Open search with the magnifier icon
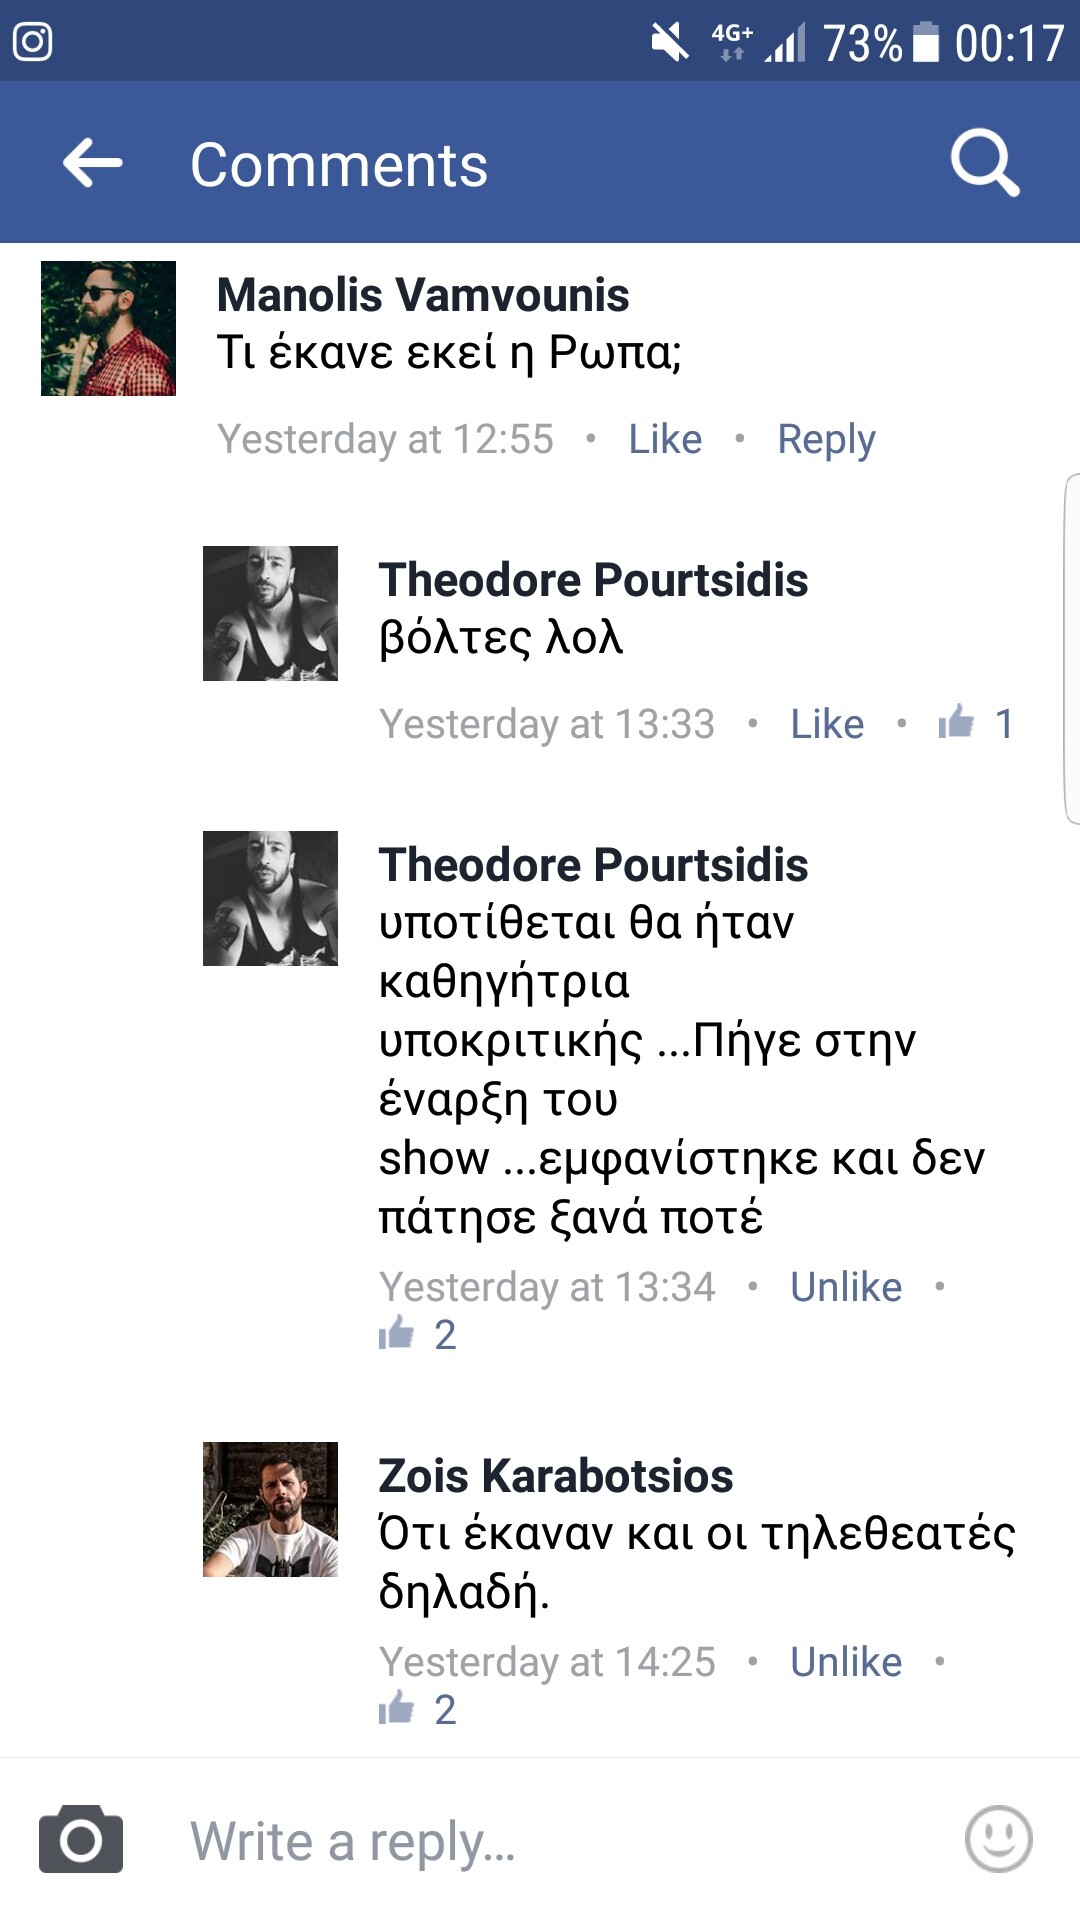 985,163
